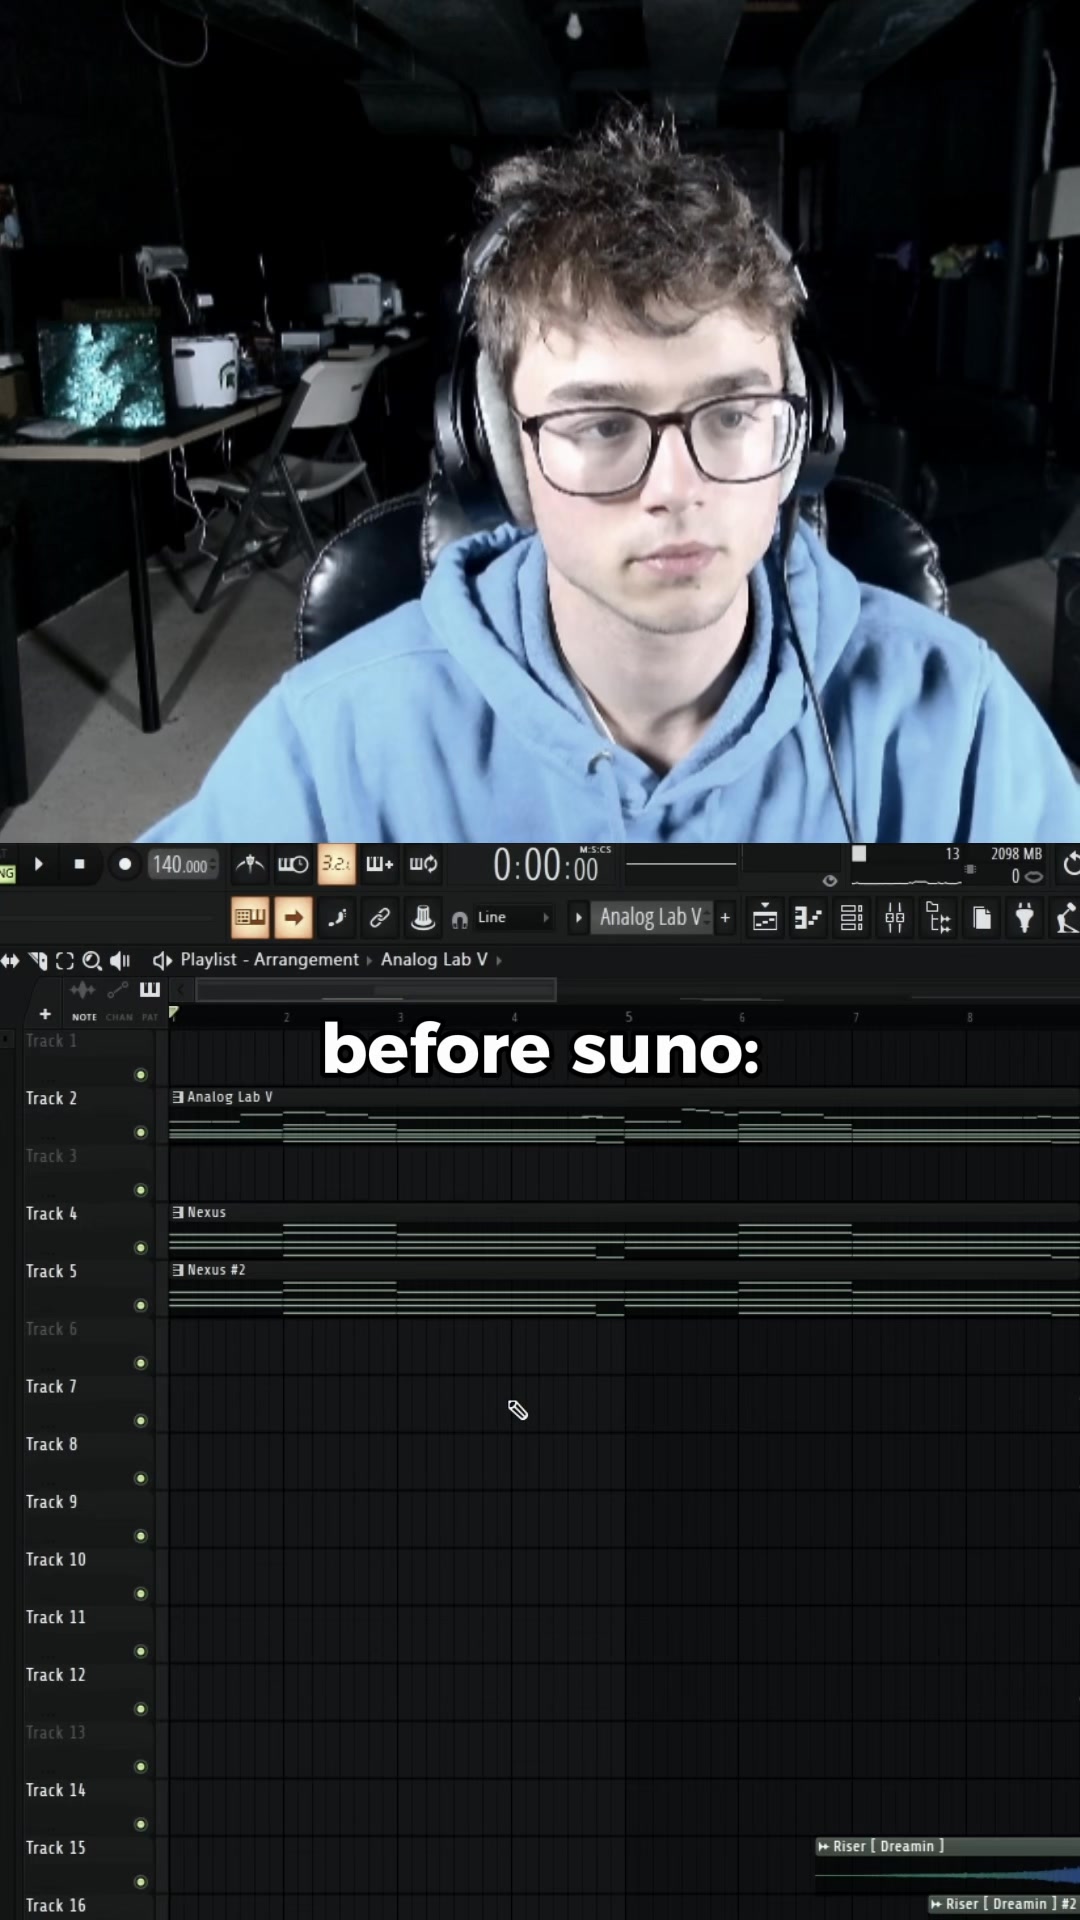Toggle the 3.2.1 countdown before recording

(336, 864)
